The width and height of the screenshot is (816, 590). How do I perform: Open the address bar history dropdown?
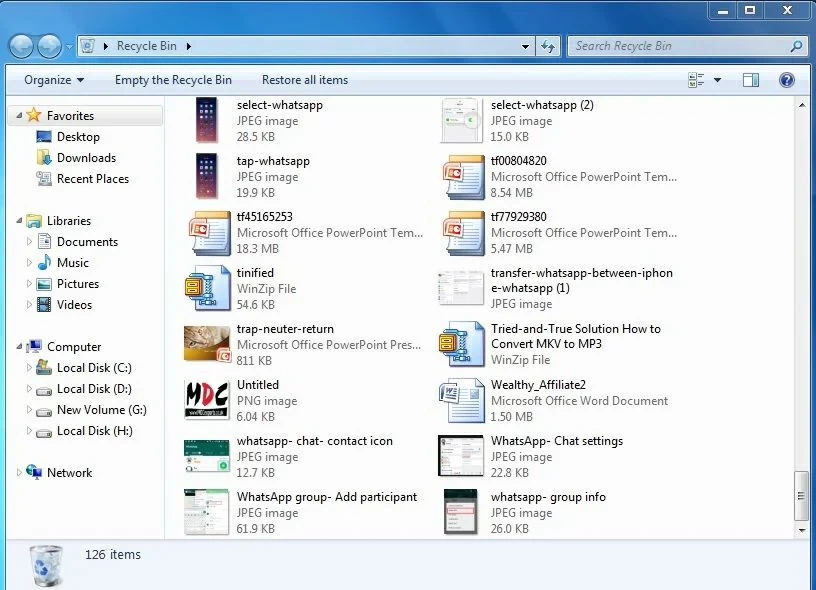[x=525, y=46]
